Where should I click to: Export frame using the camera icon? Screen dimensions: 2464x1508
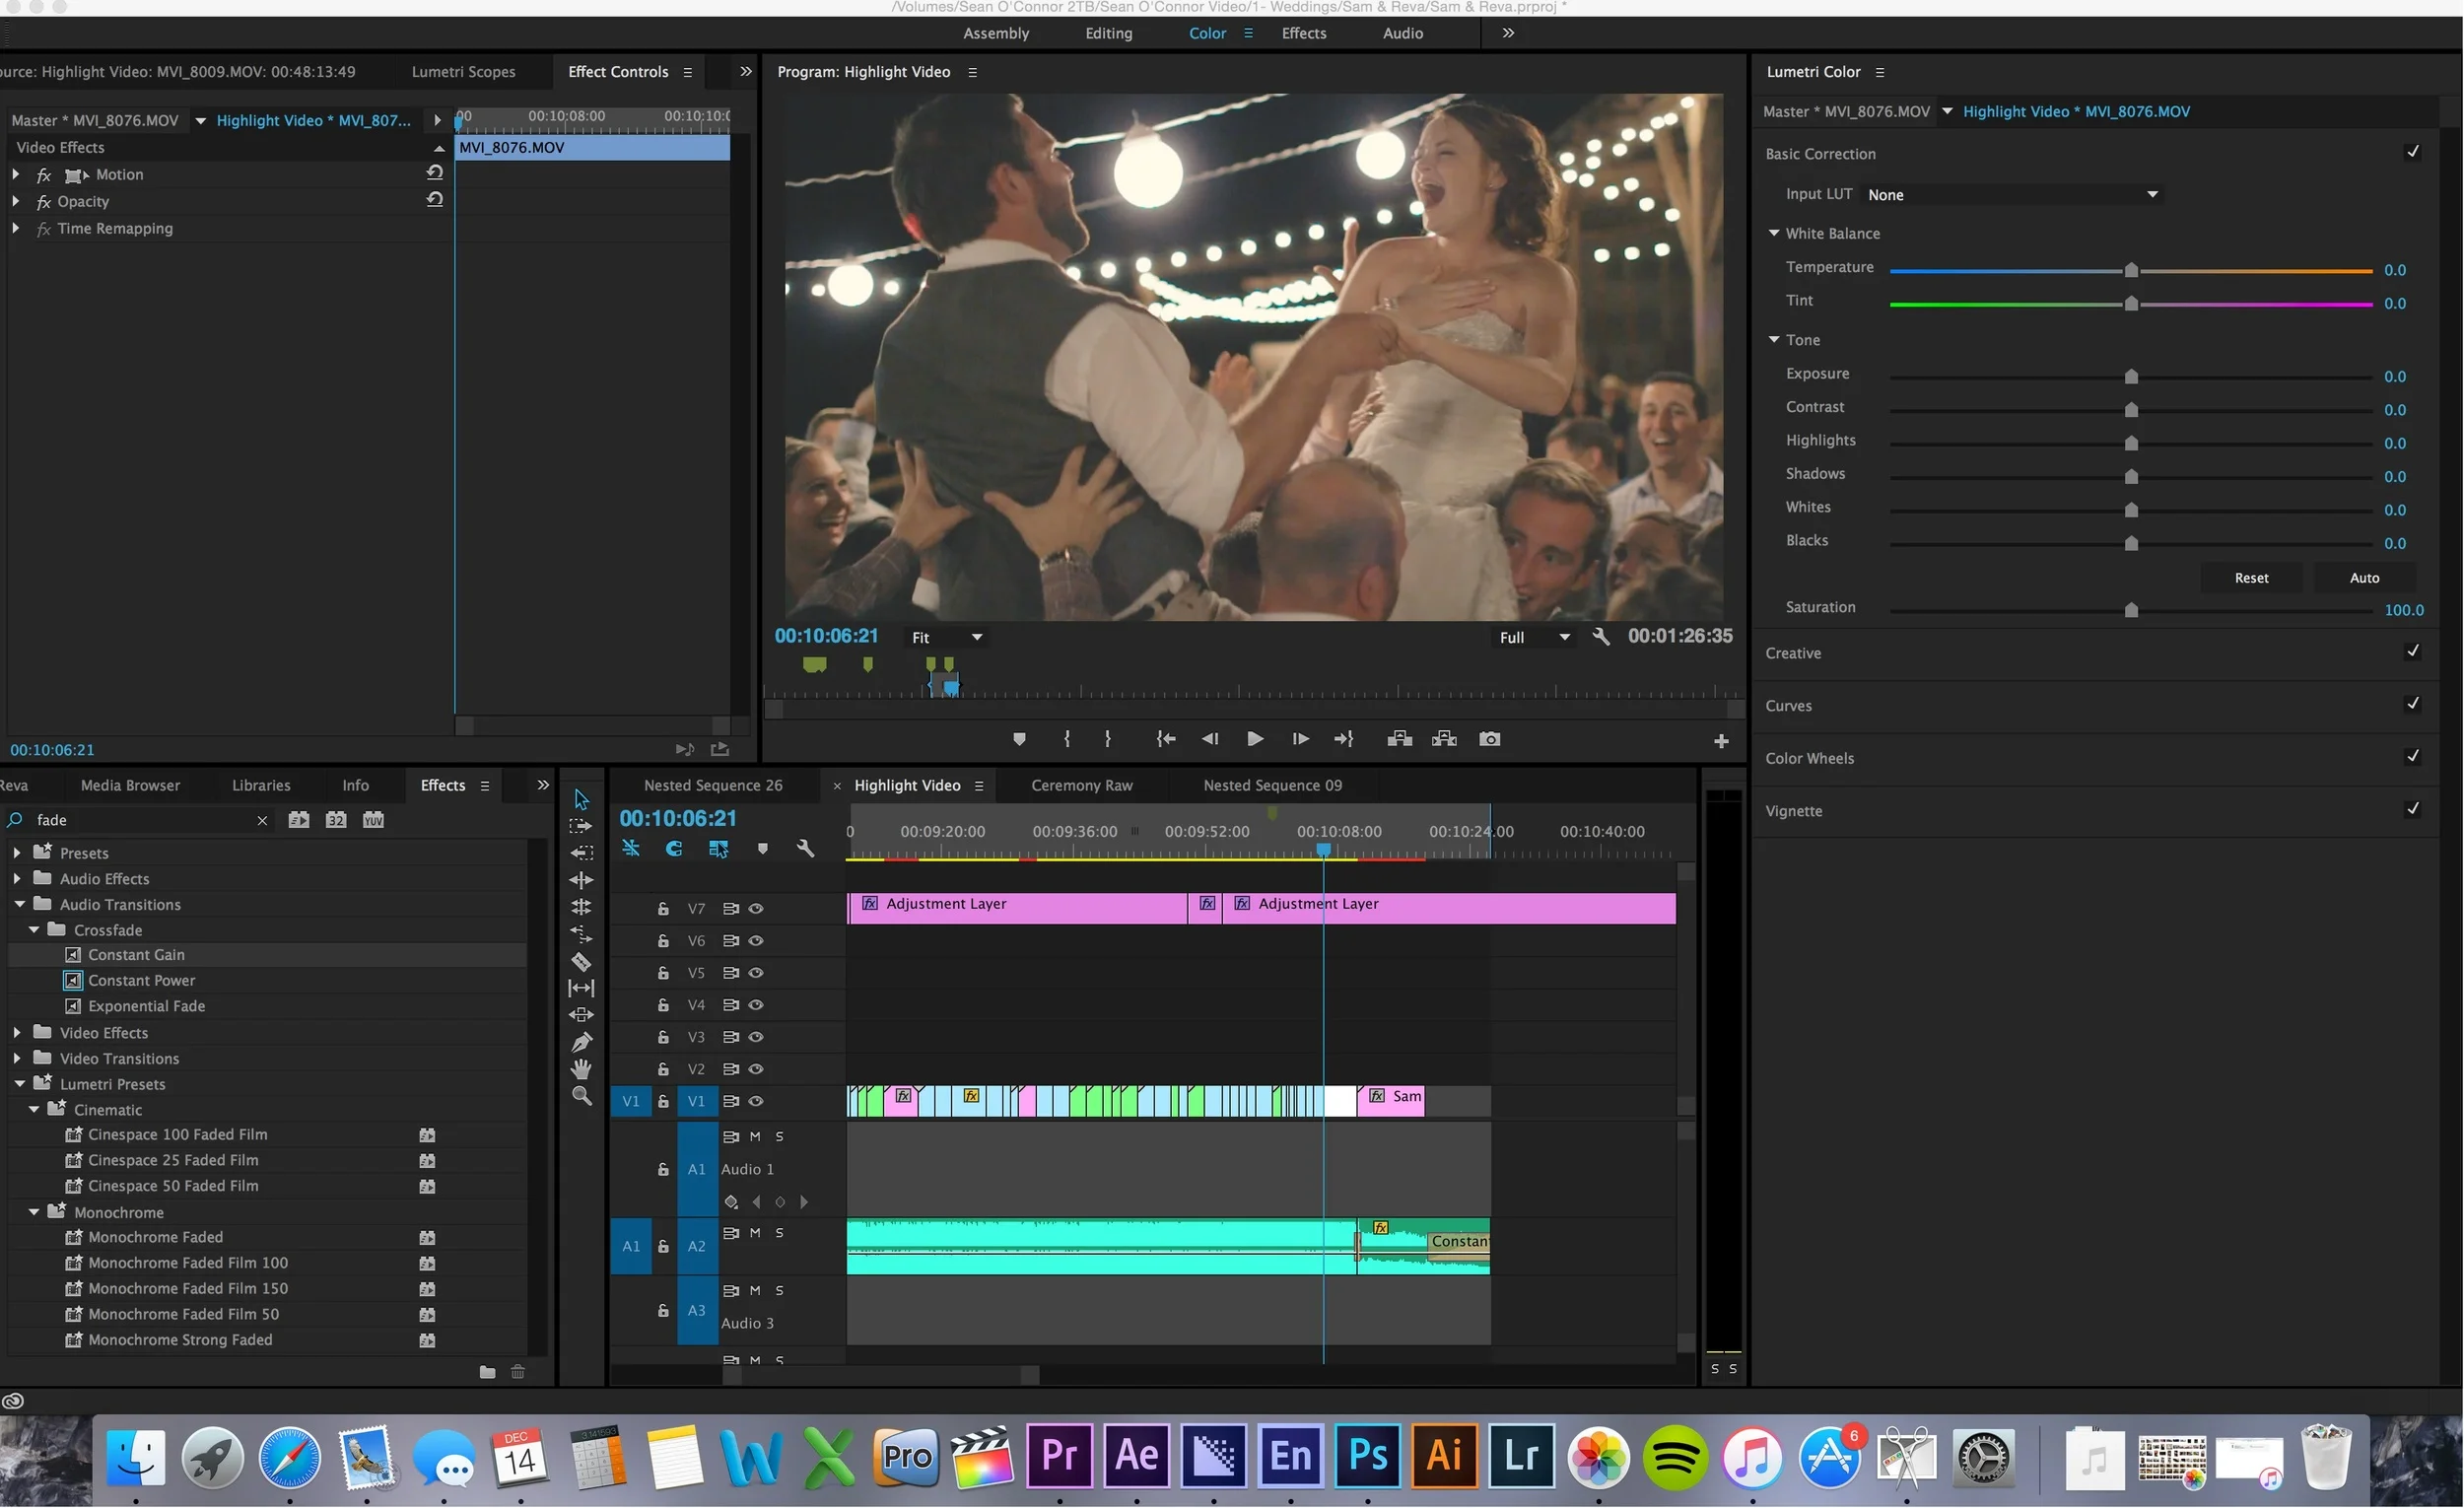[1489, 739]
